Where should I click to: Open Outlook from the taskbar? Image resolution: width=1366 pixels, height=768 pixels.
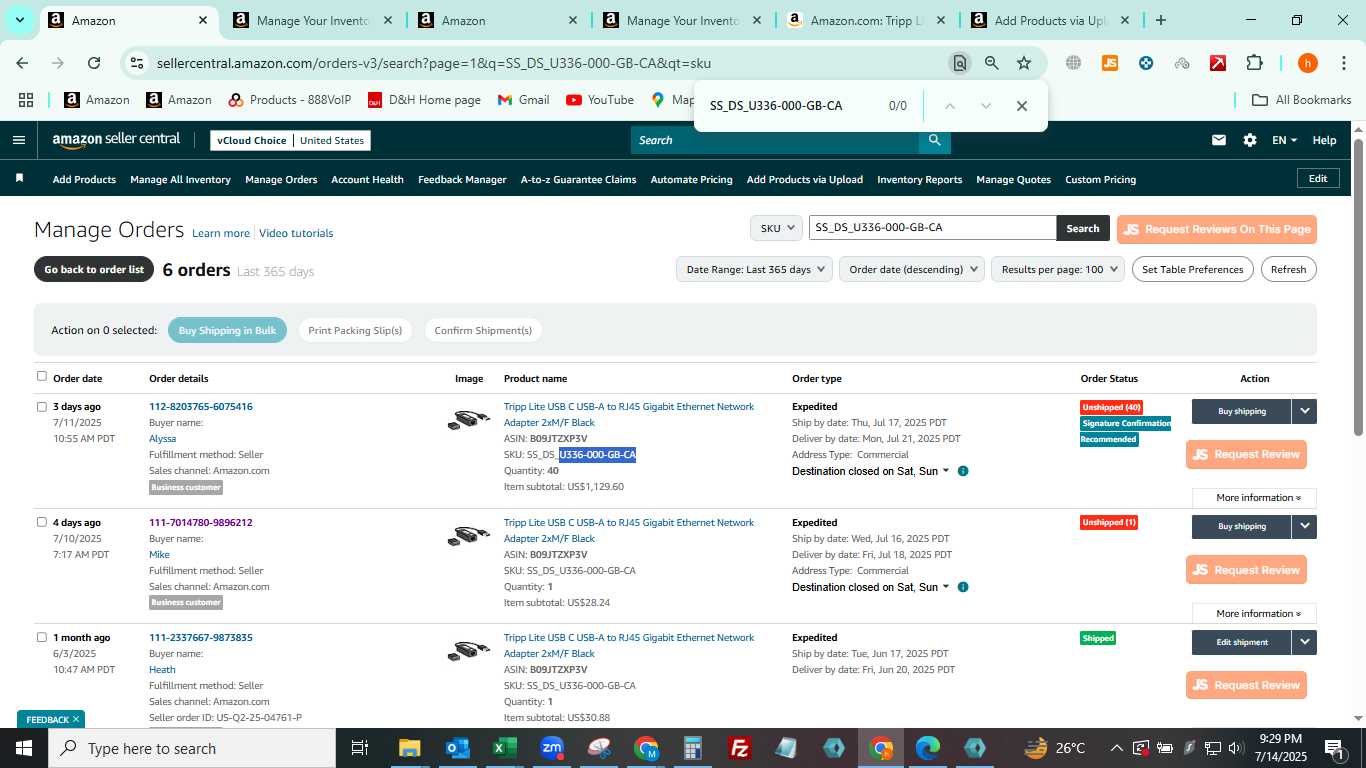click(457, 748)
